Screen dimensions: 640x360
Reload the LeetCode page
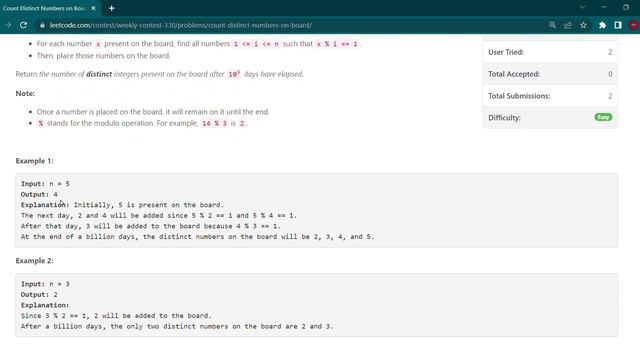[24, 25]
